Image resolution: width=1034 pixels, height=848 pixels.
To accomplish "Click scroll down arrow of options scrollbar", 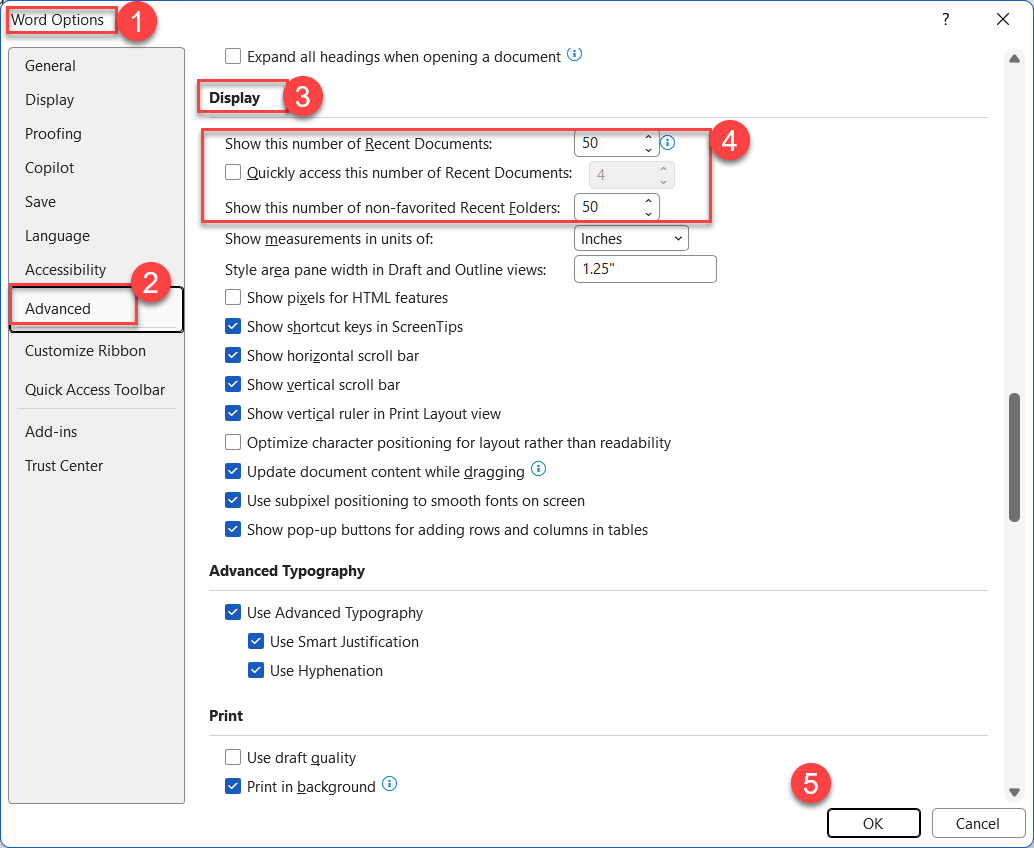I will 1014,792.
